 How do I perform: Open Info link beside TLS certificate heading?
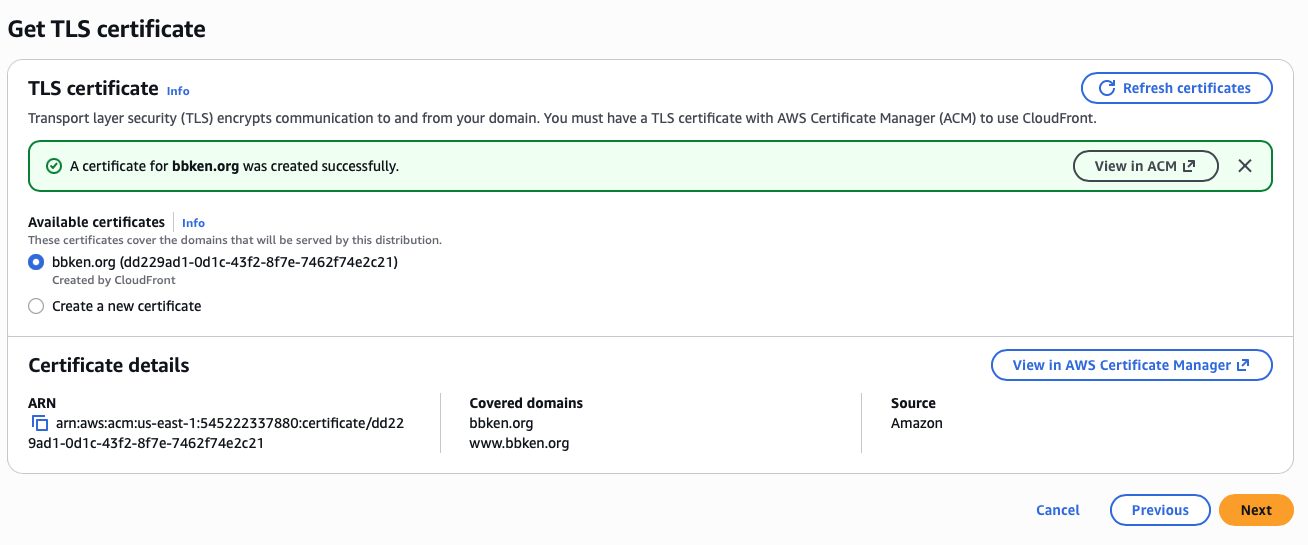click(x=178, y=91)
